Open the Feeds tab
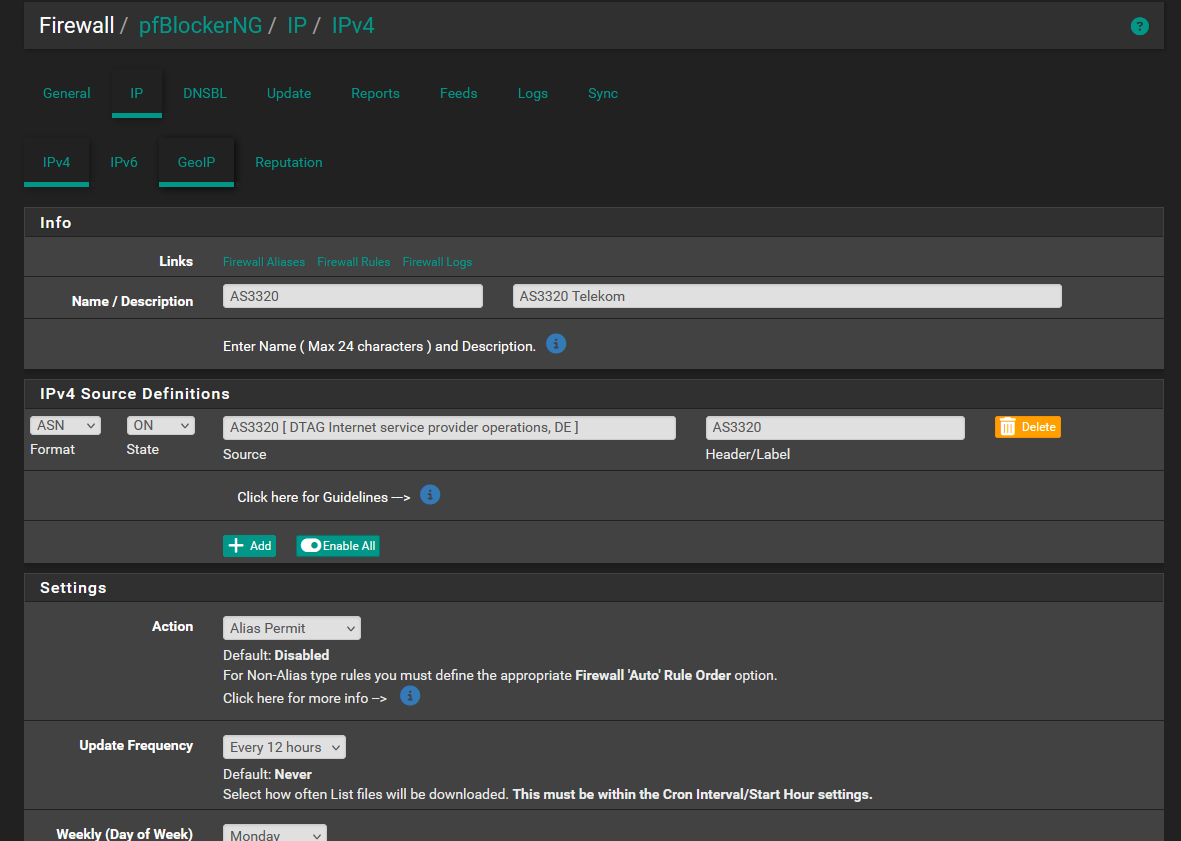Viewport: 1181px width, 841px height. [x=458, y=93]
